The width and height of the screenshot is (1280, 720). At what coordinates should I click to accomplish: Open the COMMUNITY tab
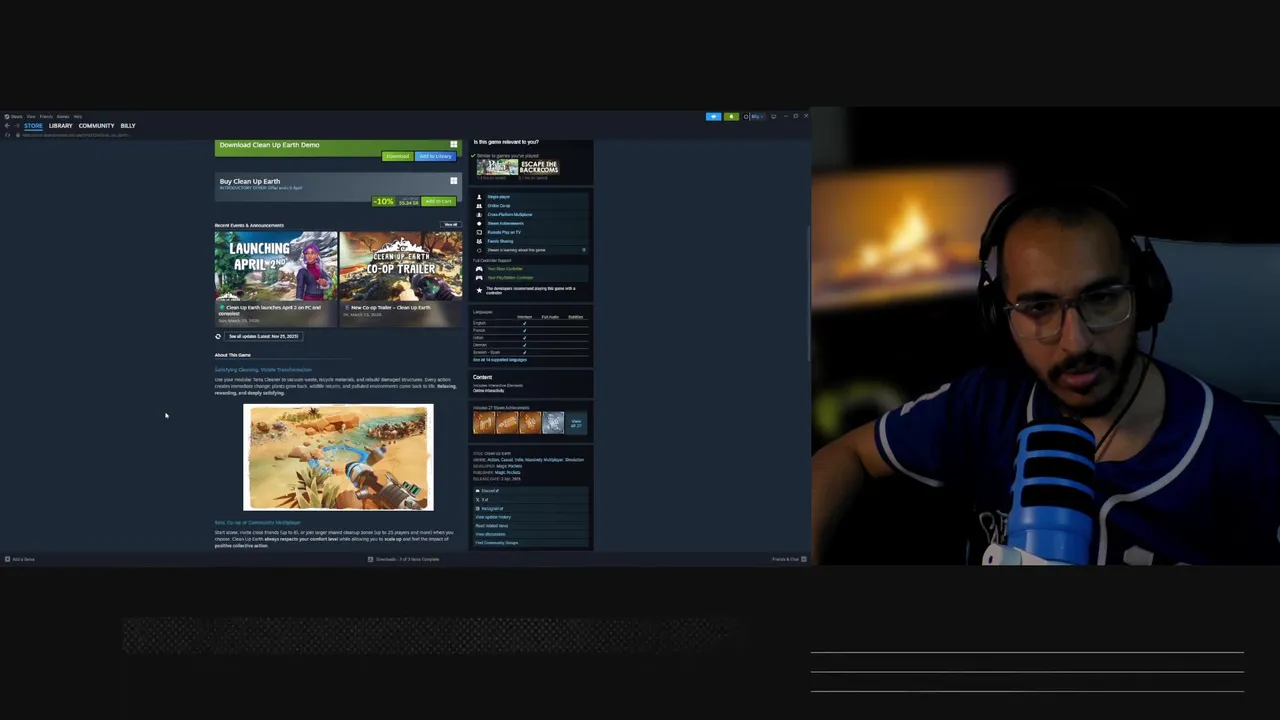[96, 126]
